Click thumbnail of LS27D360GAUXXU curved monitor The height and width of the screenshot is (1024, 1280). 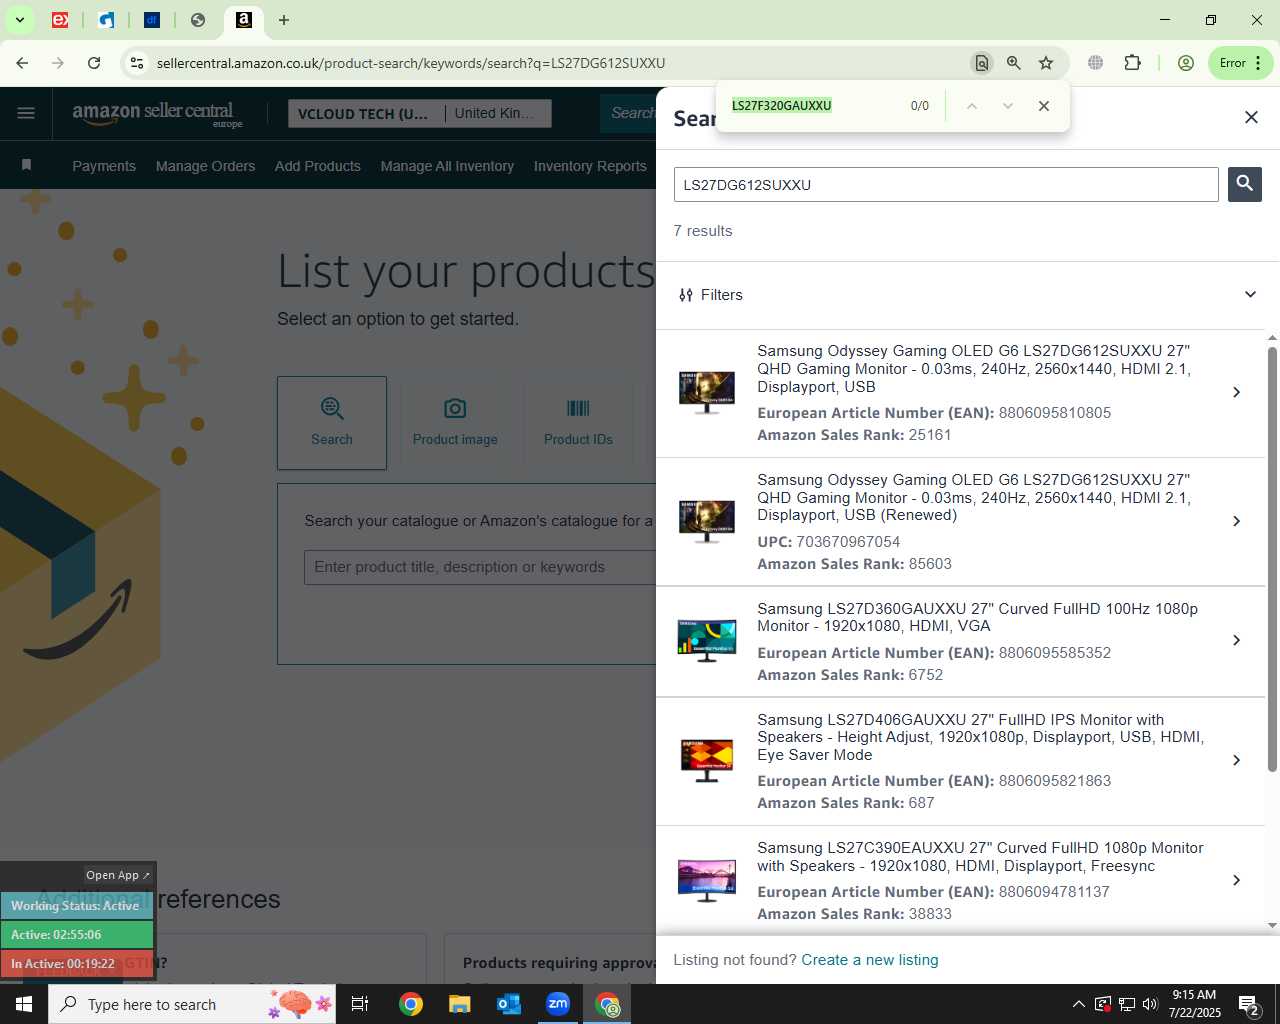[706, 640]
